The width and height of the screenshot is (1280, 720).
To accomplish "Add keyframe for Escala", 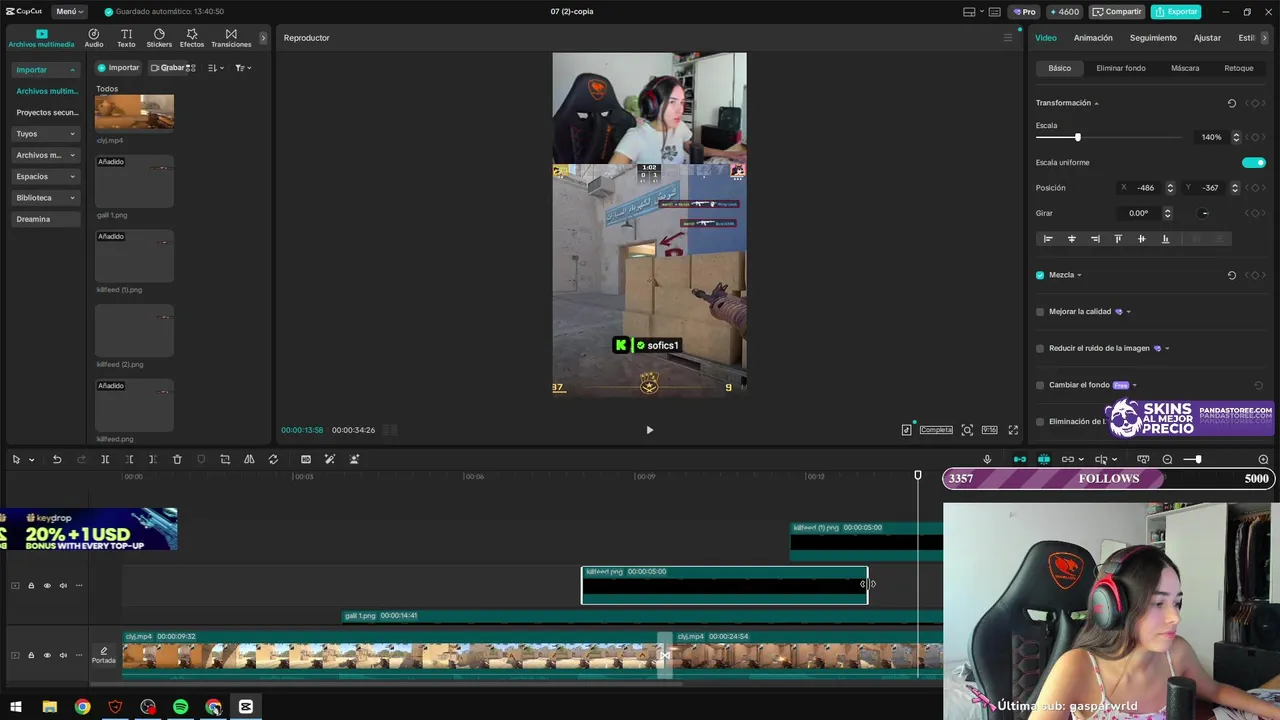I will click(1255, 137).
